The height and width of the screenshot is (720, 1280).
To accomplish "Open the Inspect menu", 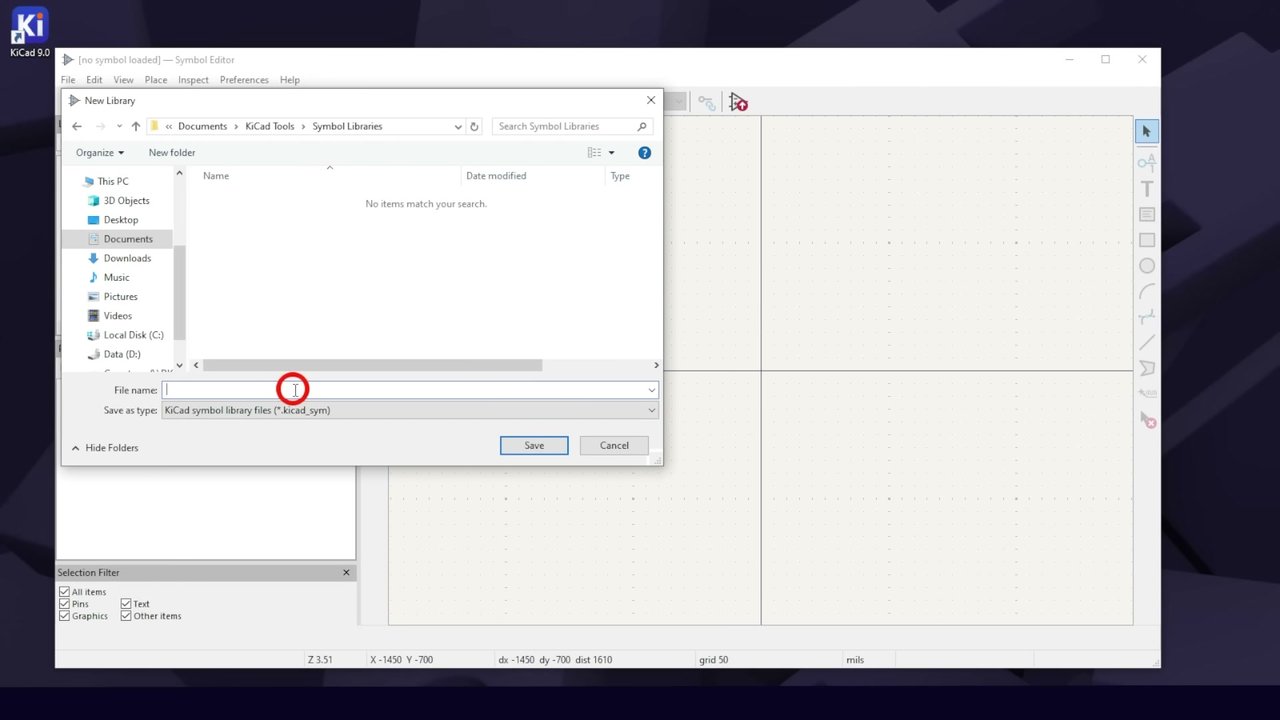I will click(193, 80).
